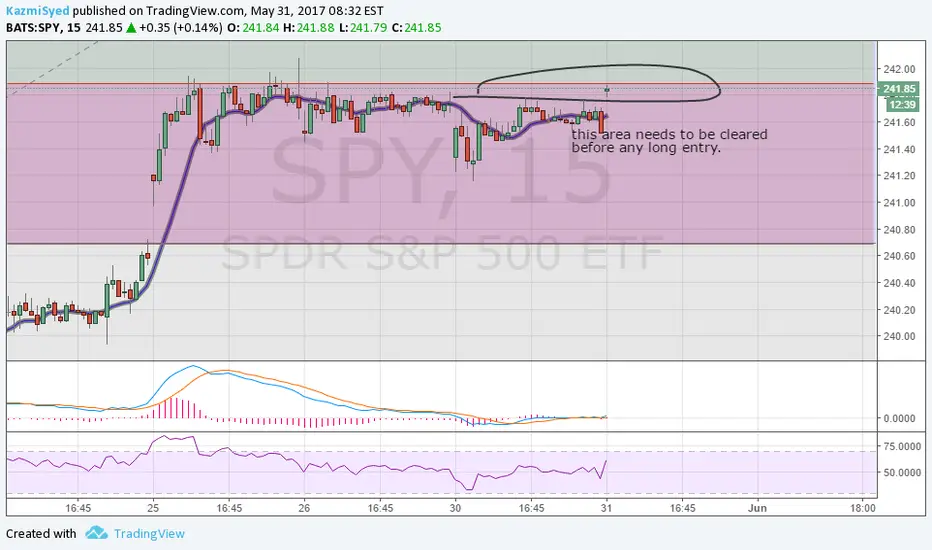Click the RSI axis value 75.0000

(x=902, y=446)
